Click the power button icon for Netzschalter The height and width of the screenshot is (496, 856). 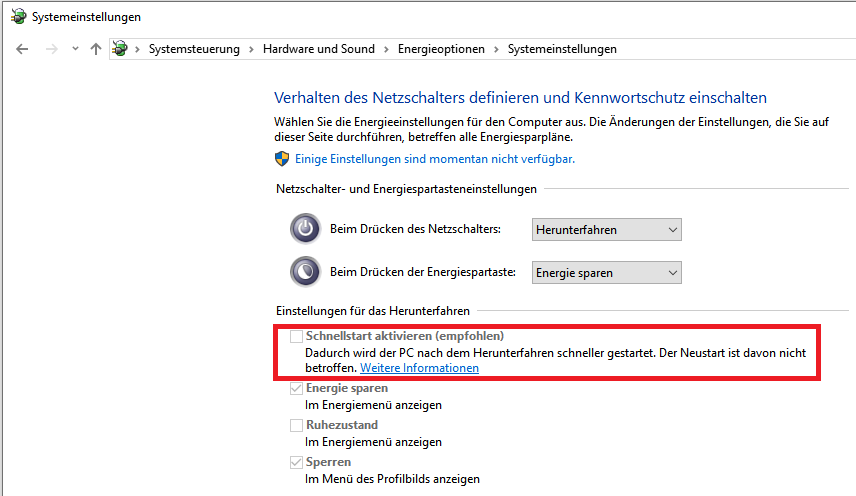click(x=305, y=229)
